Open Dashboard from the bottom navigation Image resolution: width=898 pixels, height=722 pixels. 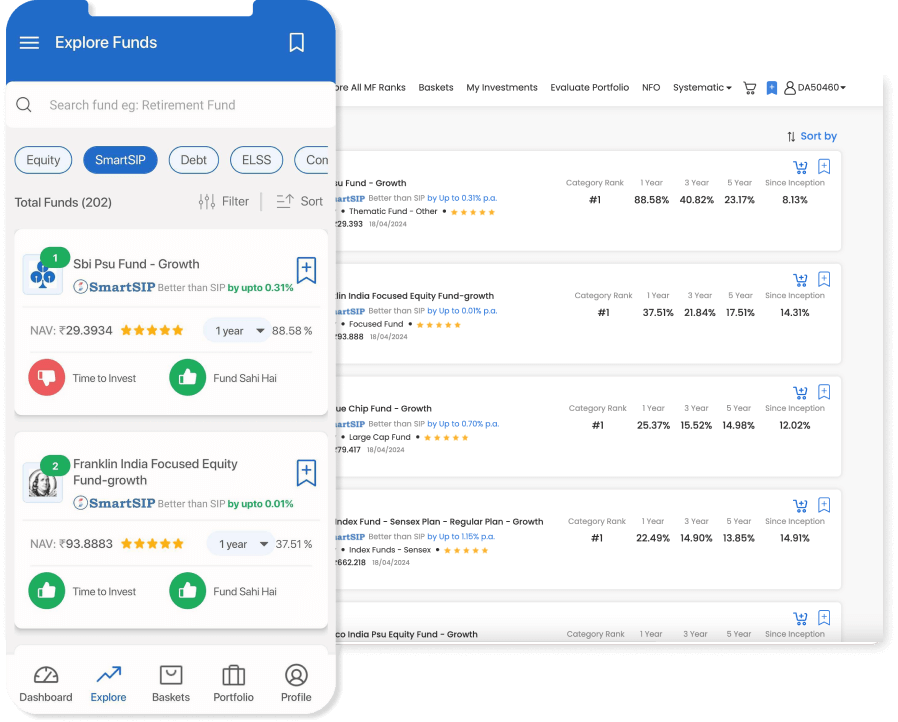(x=46, y=684)
